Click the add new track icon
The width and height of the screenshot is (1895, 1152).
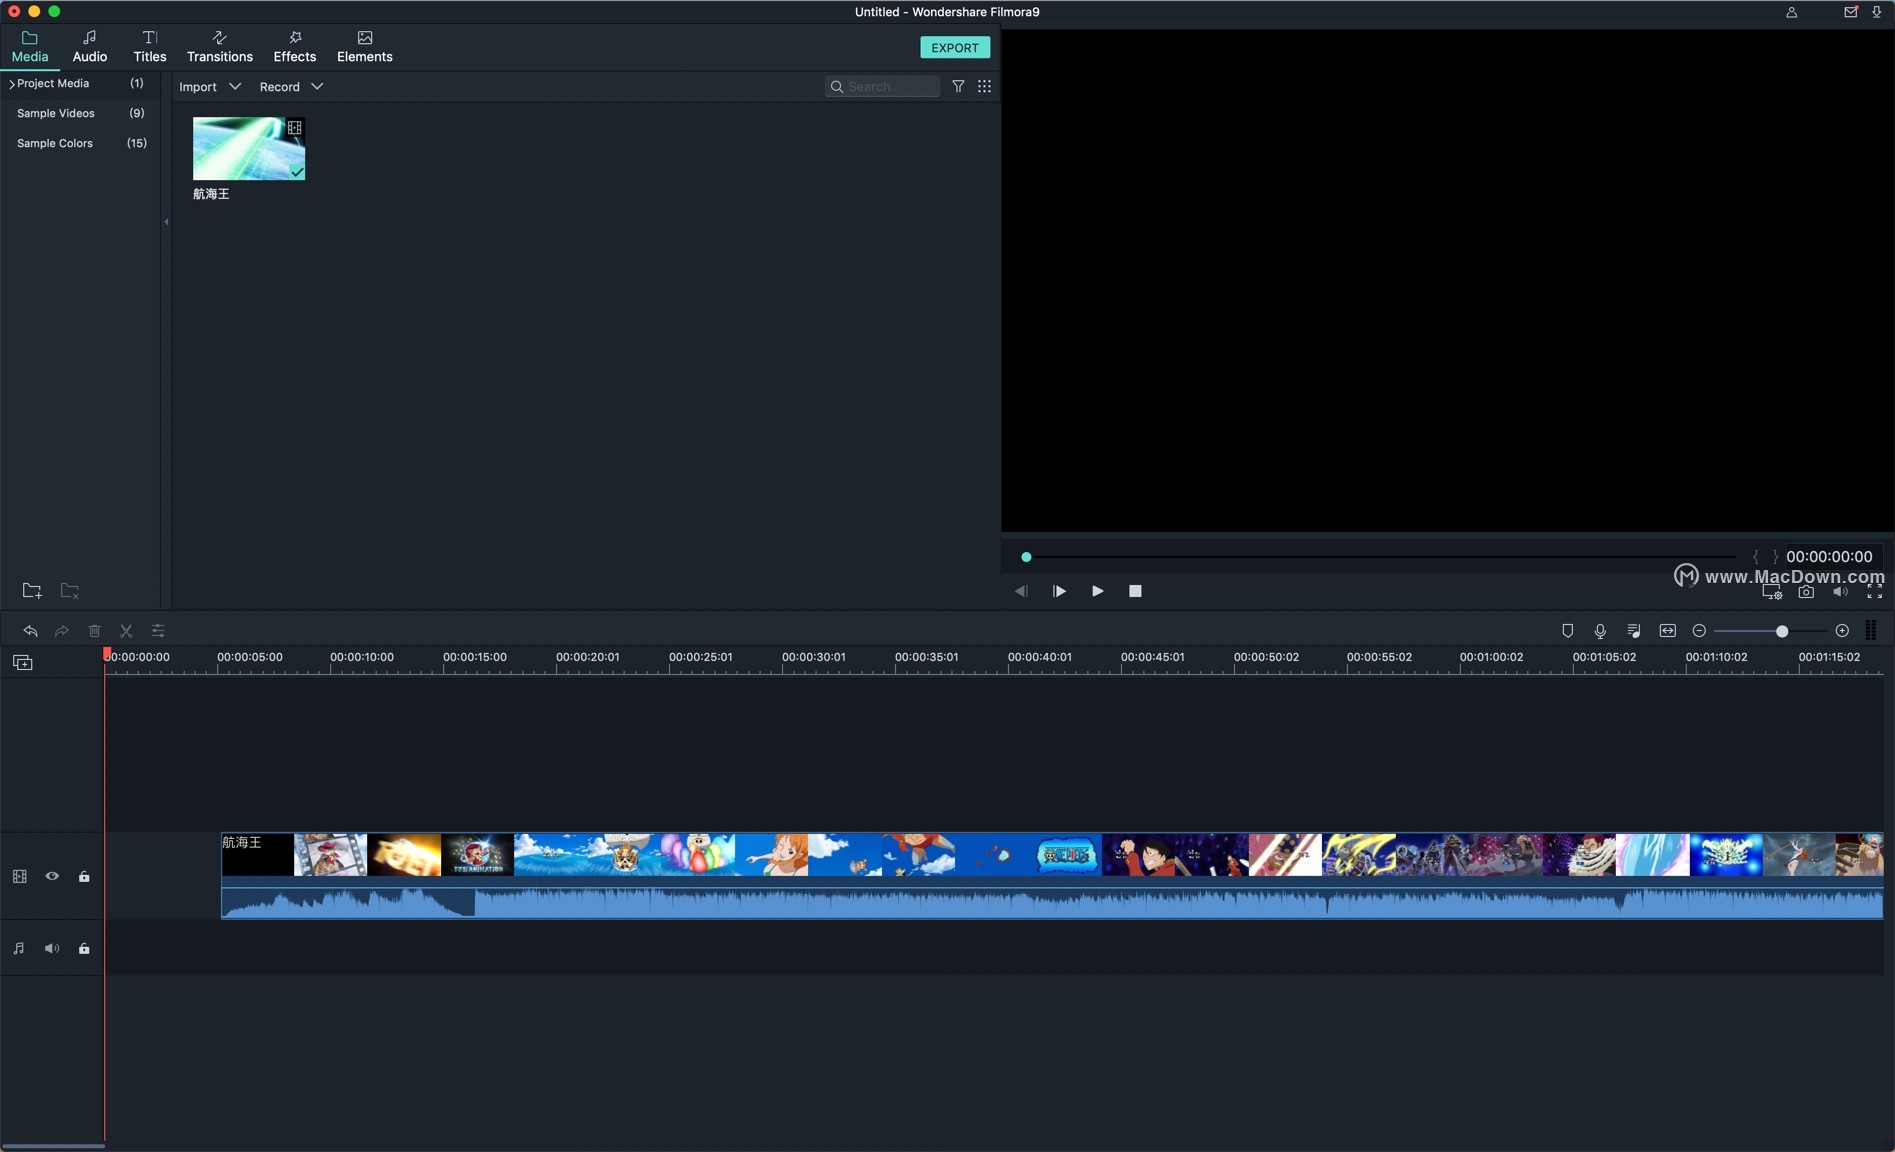click(x=21, y=662)
